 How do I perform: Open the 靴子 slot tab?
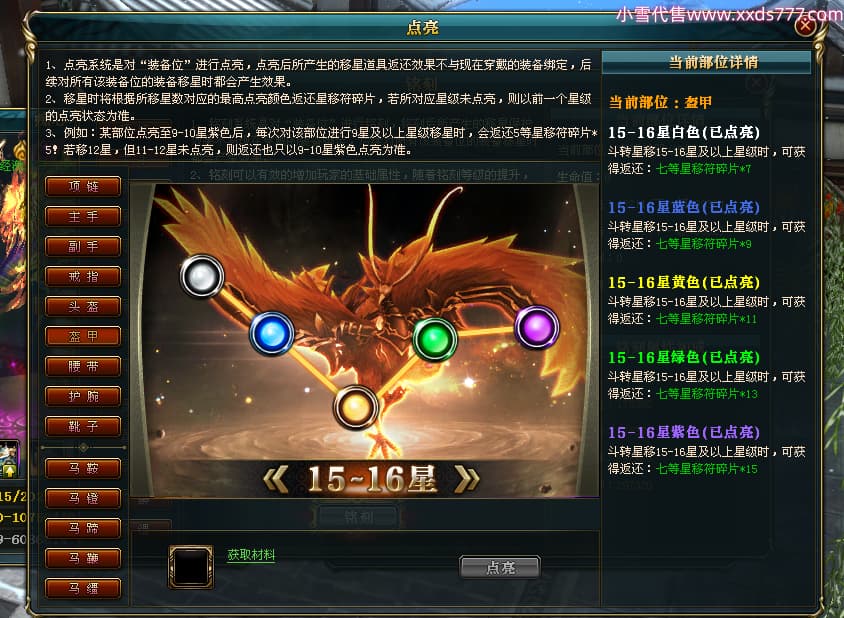tap(83, 426)
